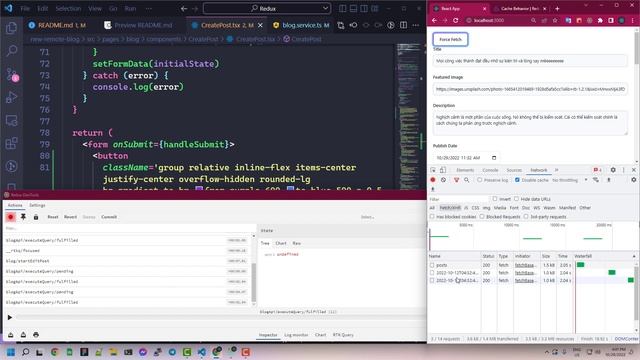Viewport: 640px width, 360px height.
Task: Bookmark this page with the star icon
Action: click(555, 20)
